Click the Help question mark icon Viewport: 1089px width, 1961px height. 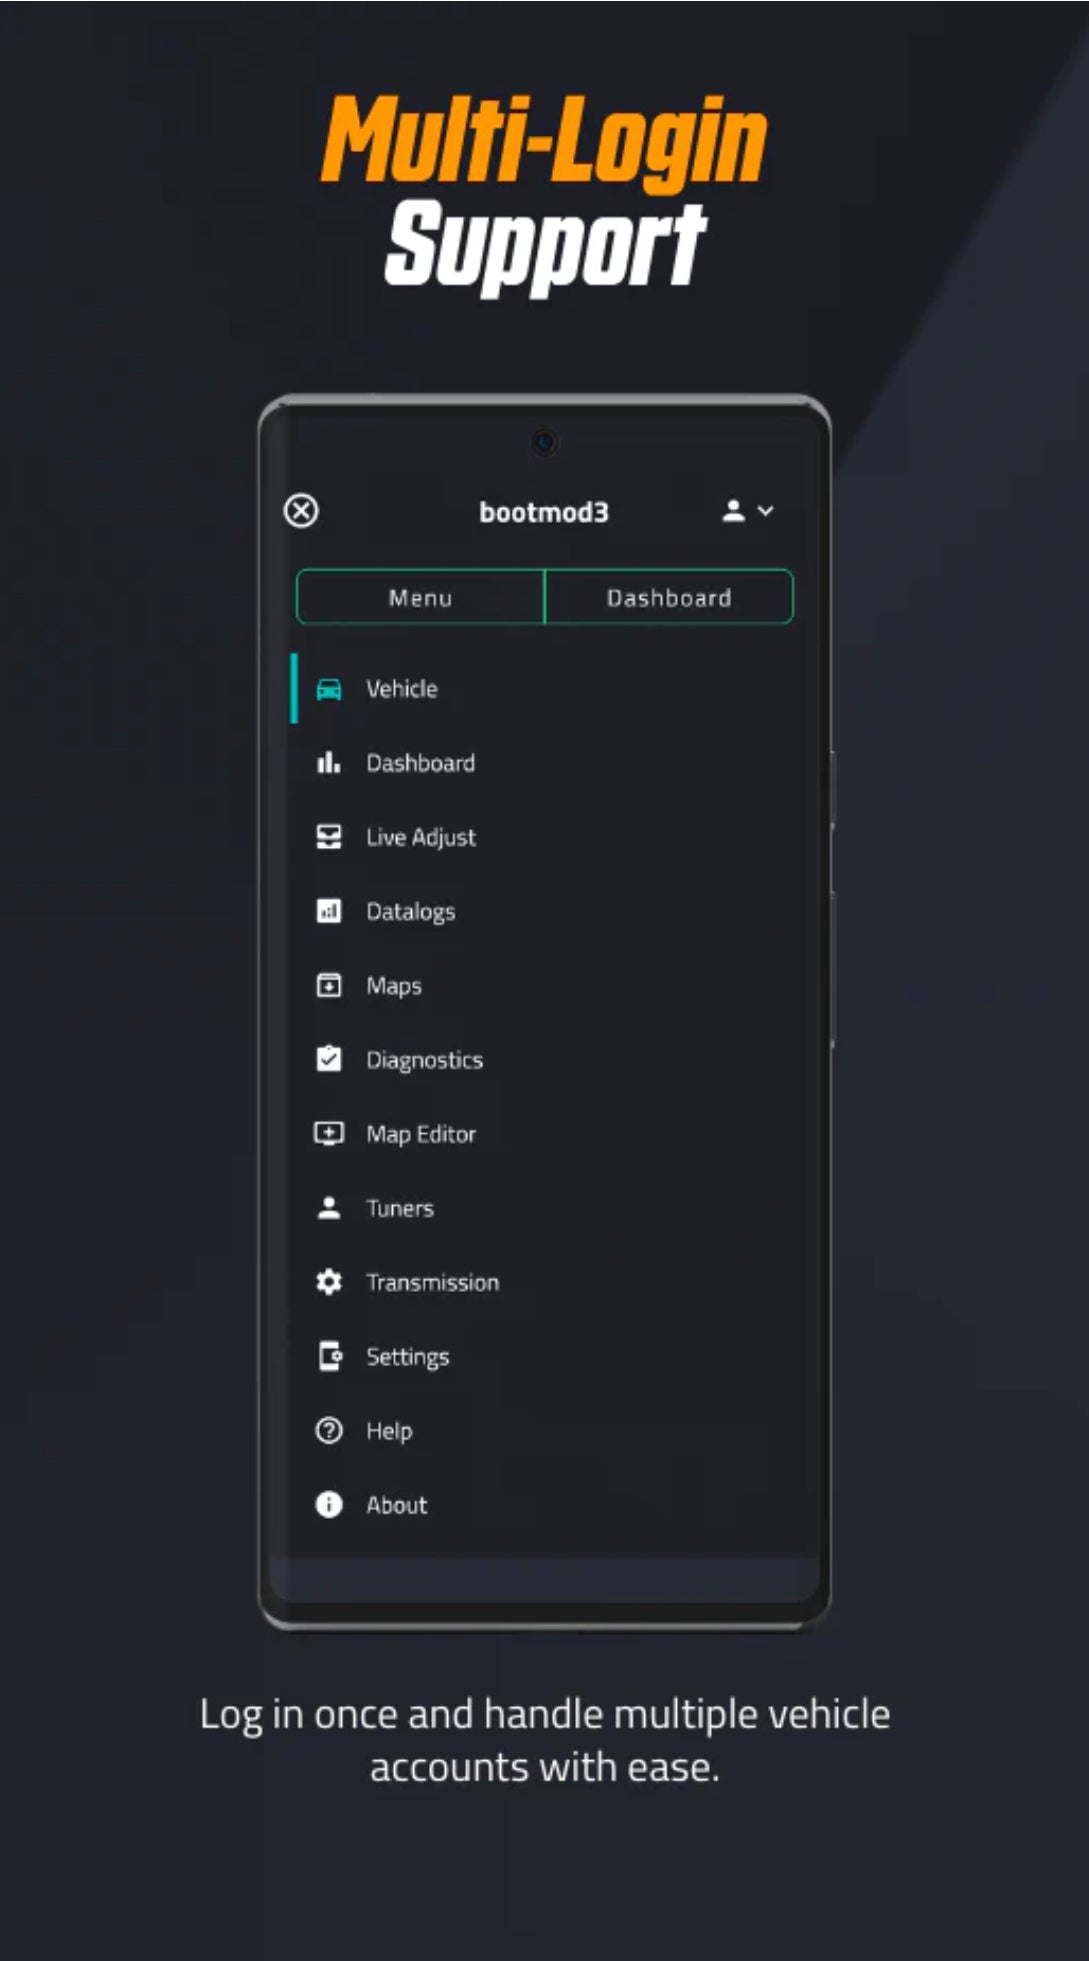(329, 1430)
